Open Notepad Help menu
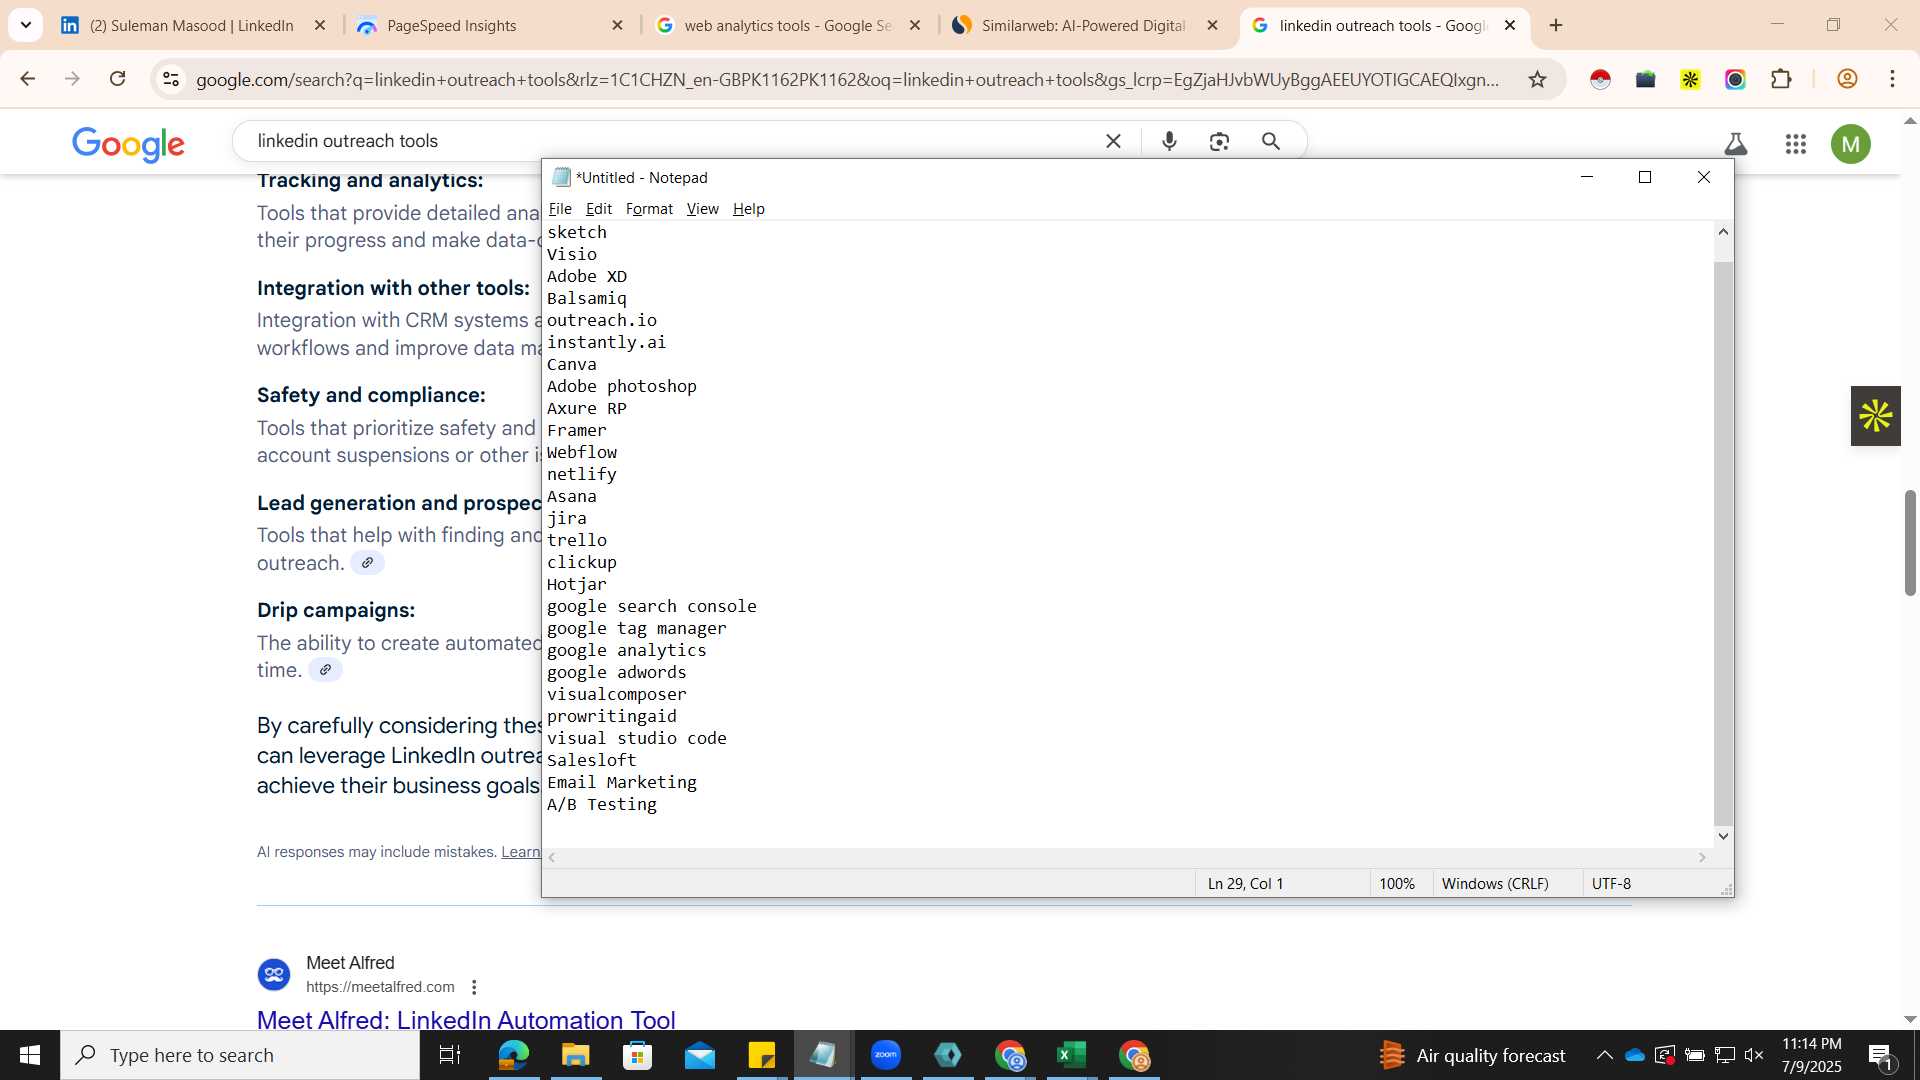Viewport: 1920px width, 1080px height. tap(748, 209)
